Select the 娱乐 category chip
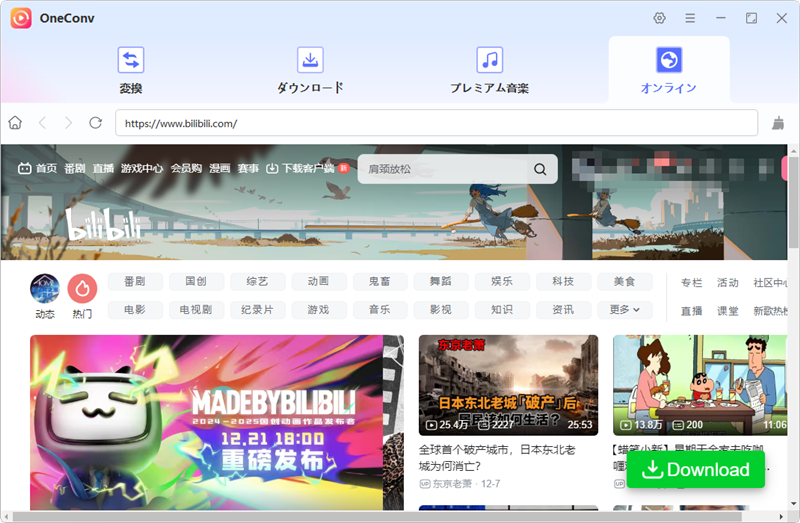Image resolution: width=800 pixels, height=523 pixels. 503,281
